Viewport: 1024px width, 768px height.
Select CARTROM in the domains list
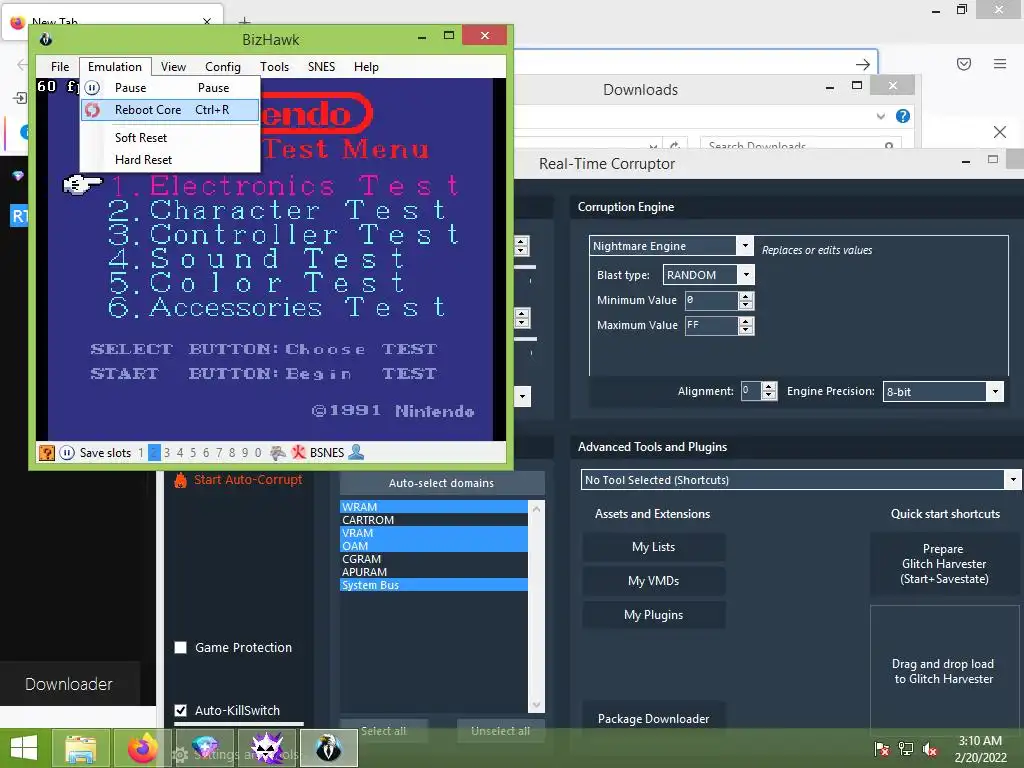point(434,520)
